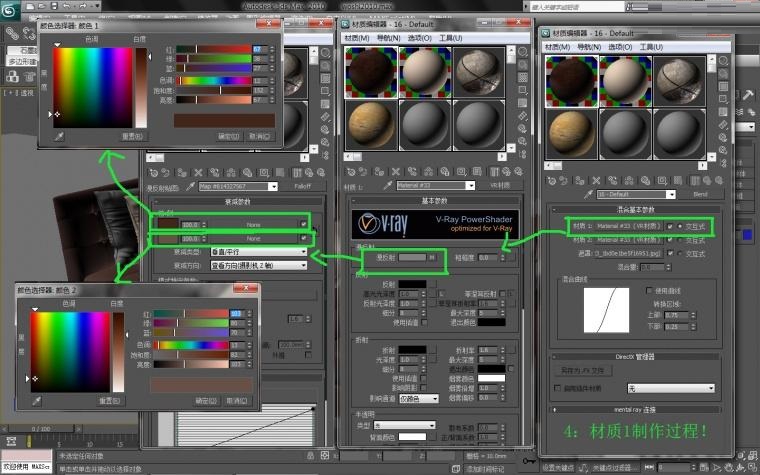The image size is (760, 475).
Task: Click eyedropper in Color 1 selector dialog
Action: click(59, 137)
